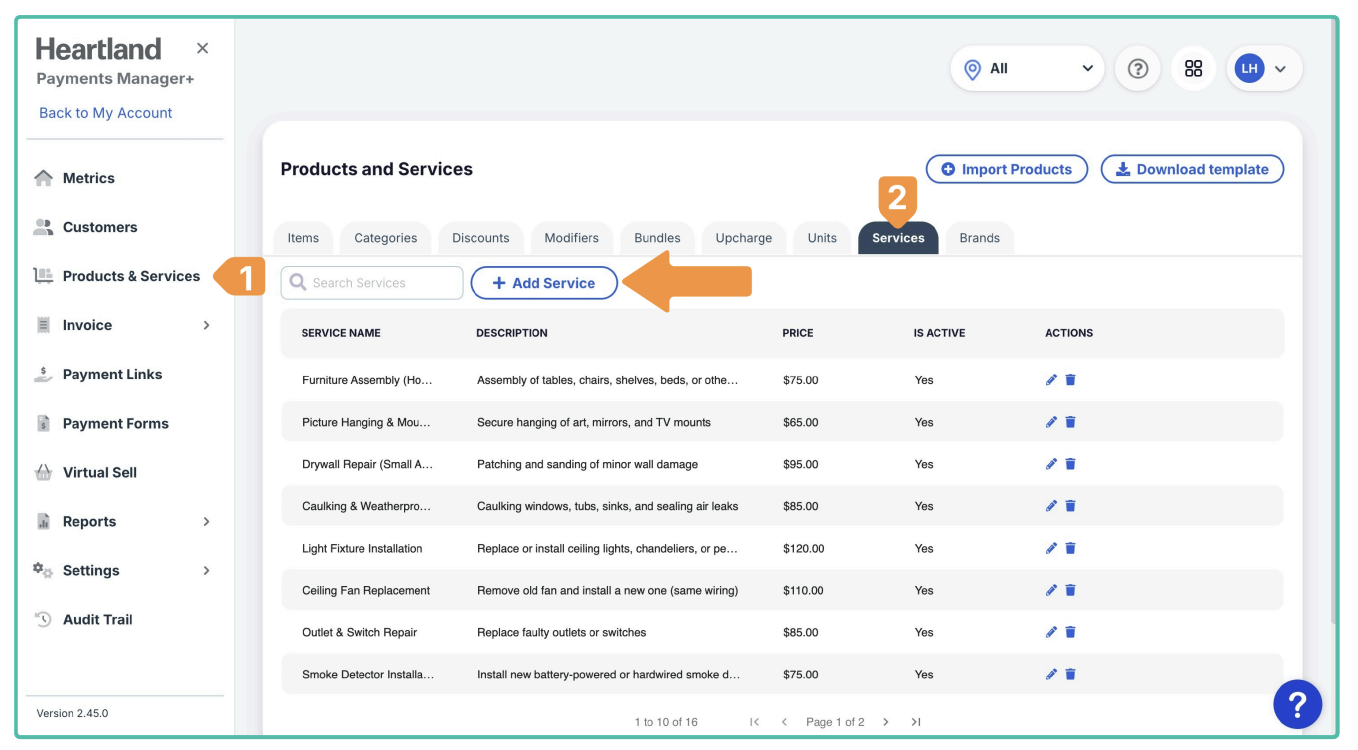Click trash icon for Picture Hanging service

(1070, 422)
